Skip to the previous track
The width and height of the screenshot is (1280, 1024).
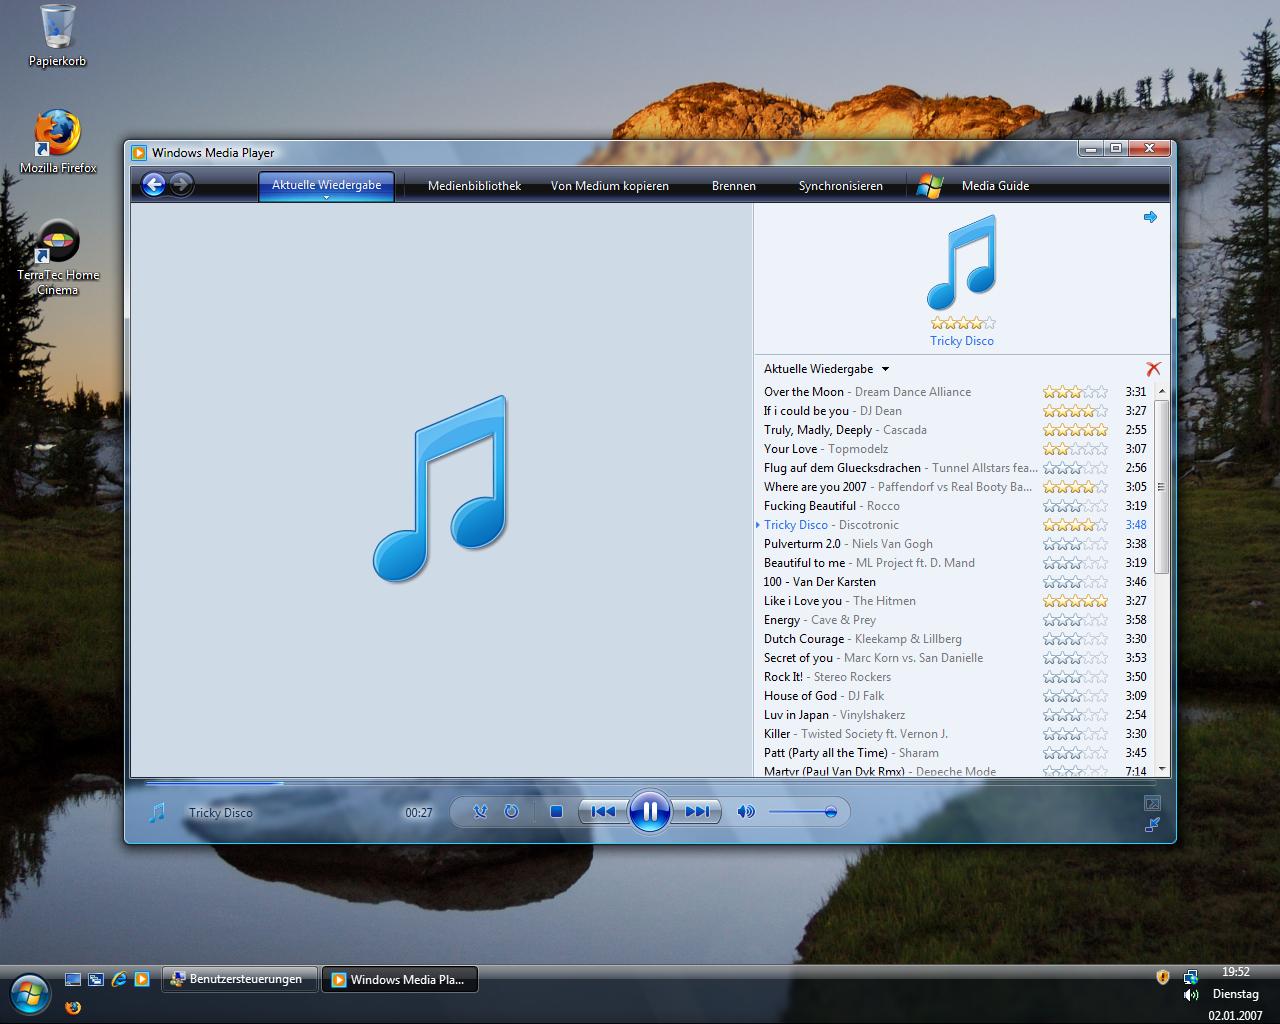tap(603, 812)
